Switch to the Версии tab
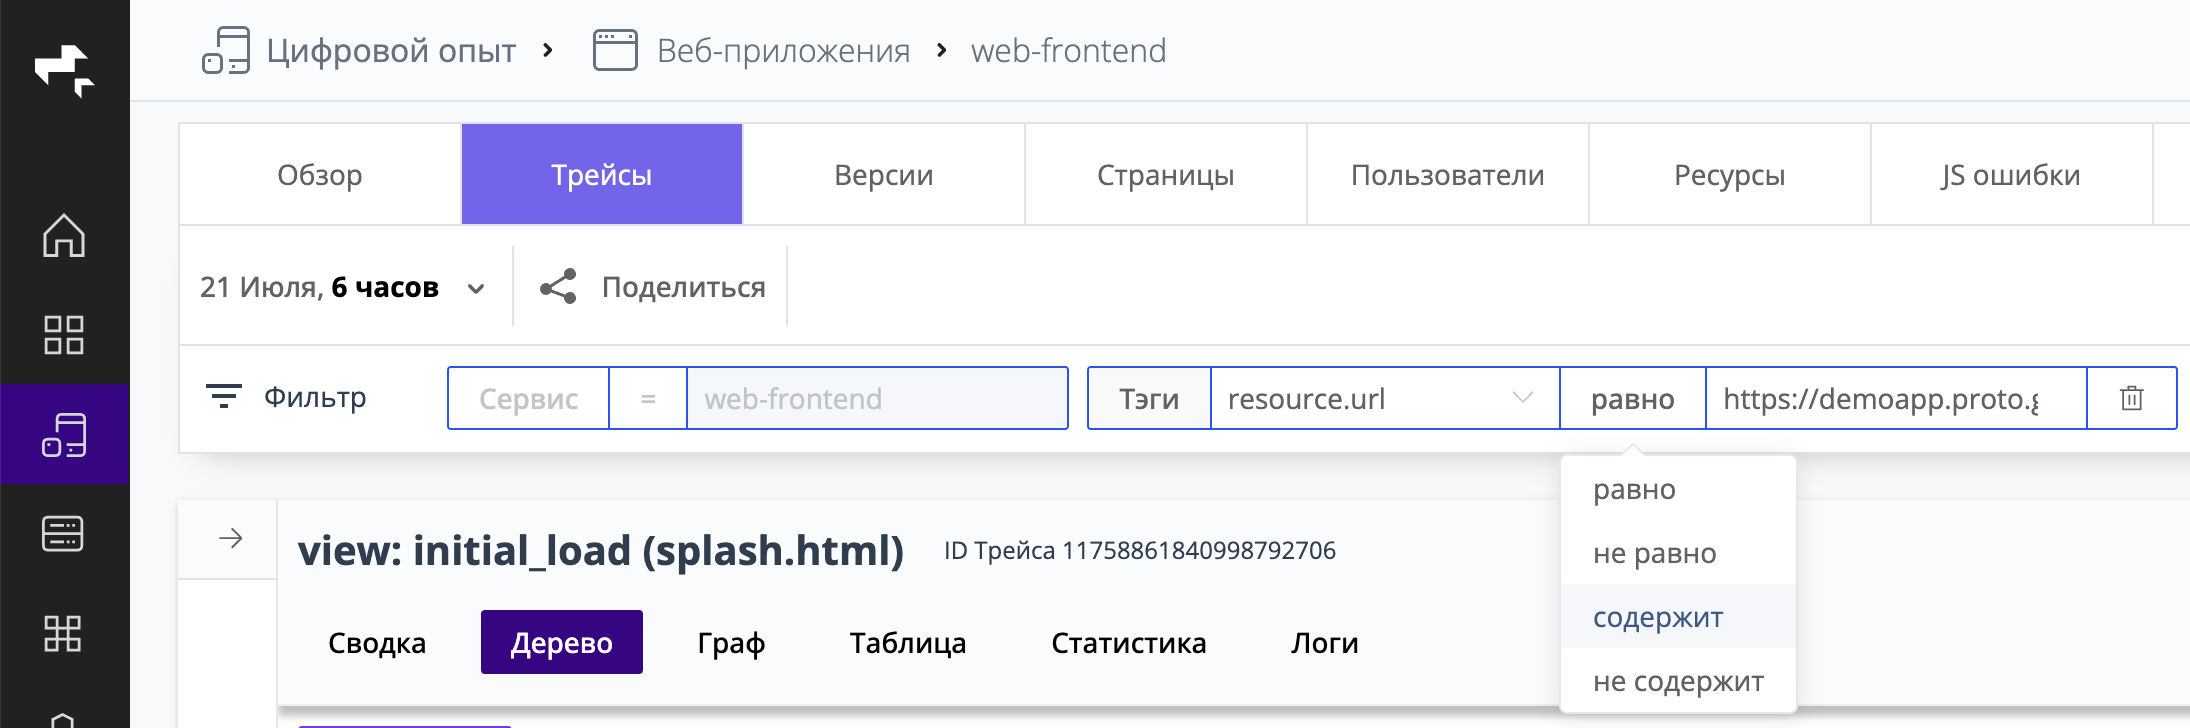This screenshot has width=2190, height=728. (x=884, y=175)
